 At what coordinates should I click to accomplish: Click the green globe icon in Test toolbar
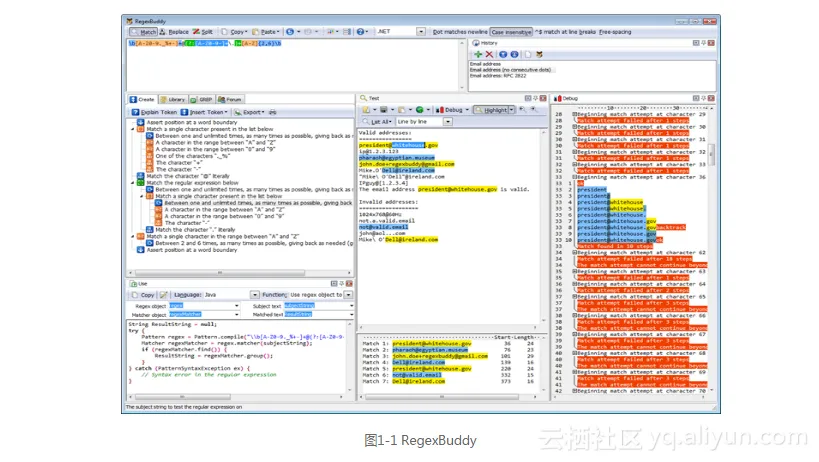coord(419,110)
